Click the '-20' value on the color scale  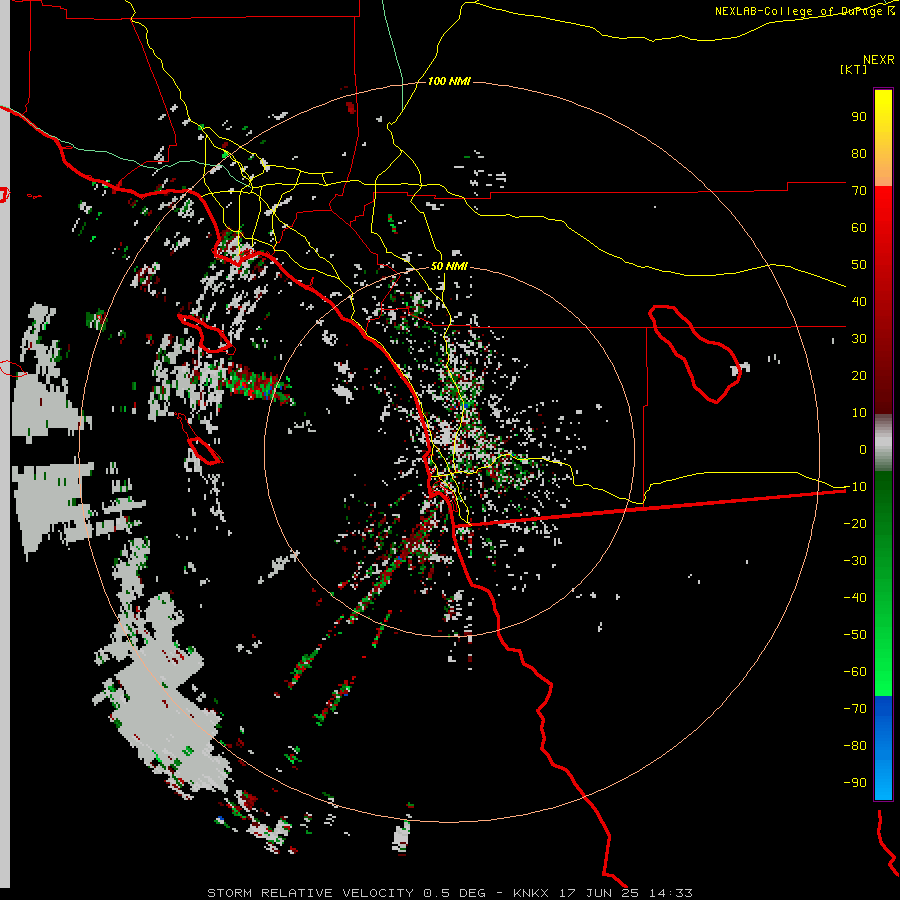[855, 523]
